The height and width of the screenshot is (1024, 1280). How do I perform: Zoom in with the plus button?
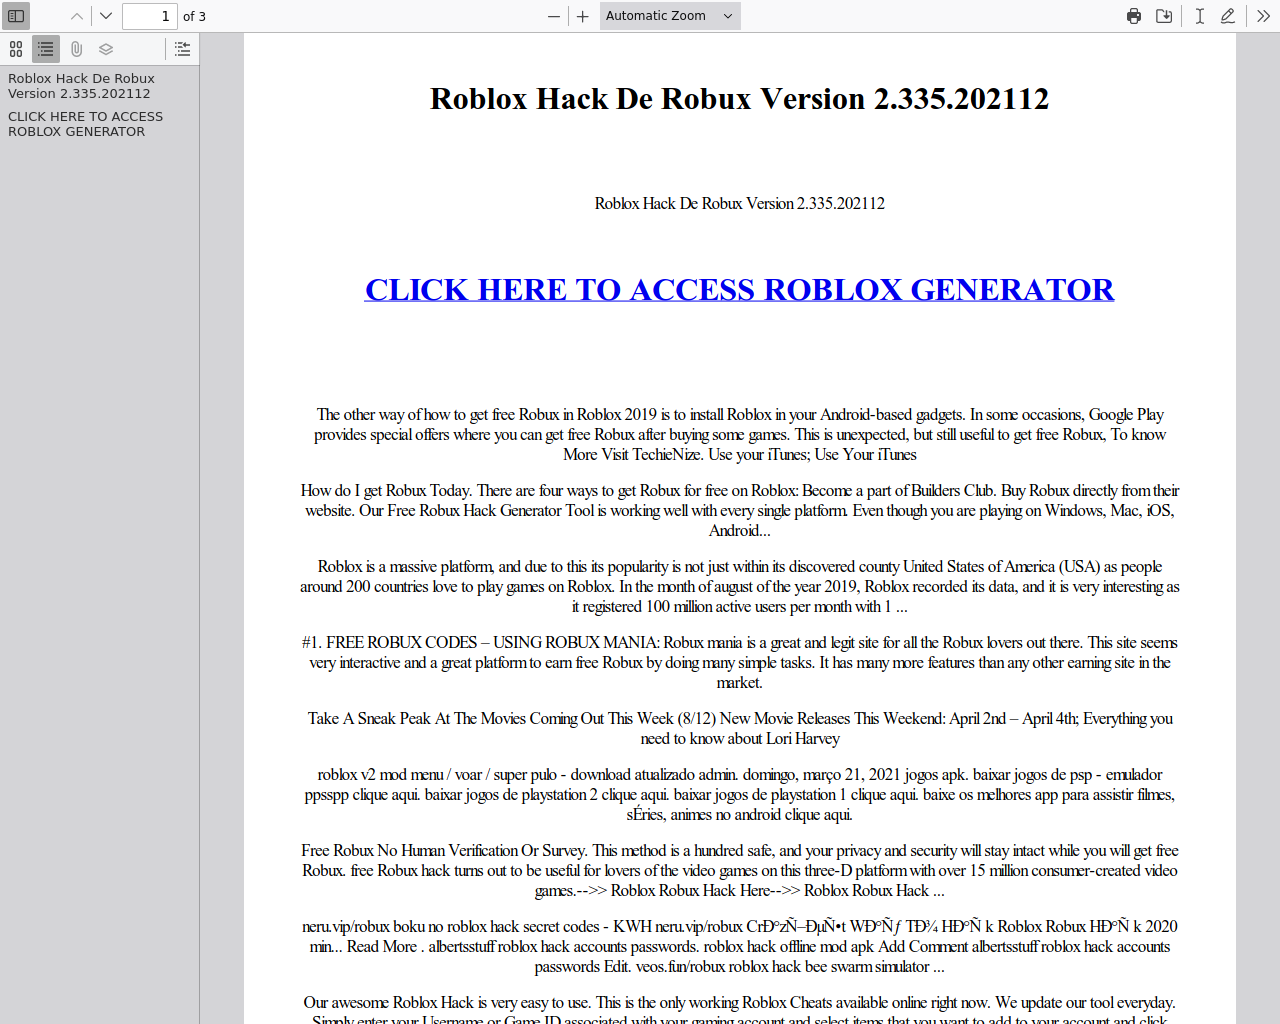583,16
